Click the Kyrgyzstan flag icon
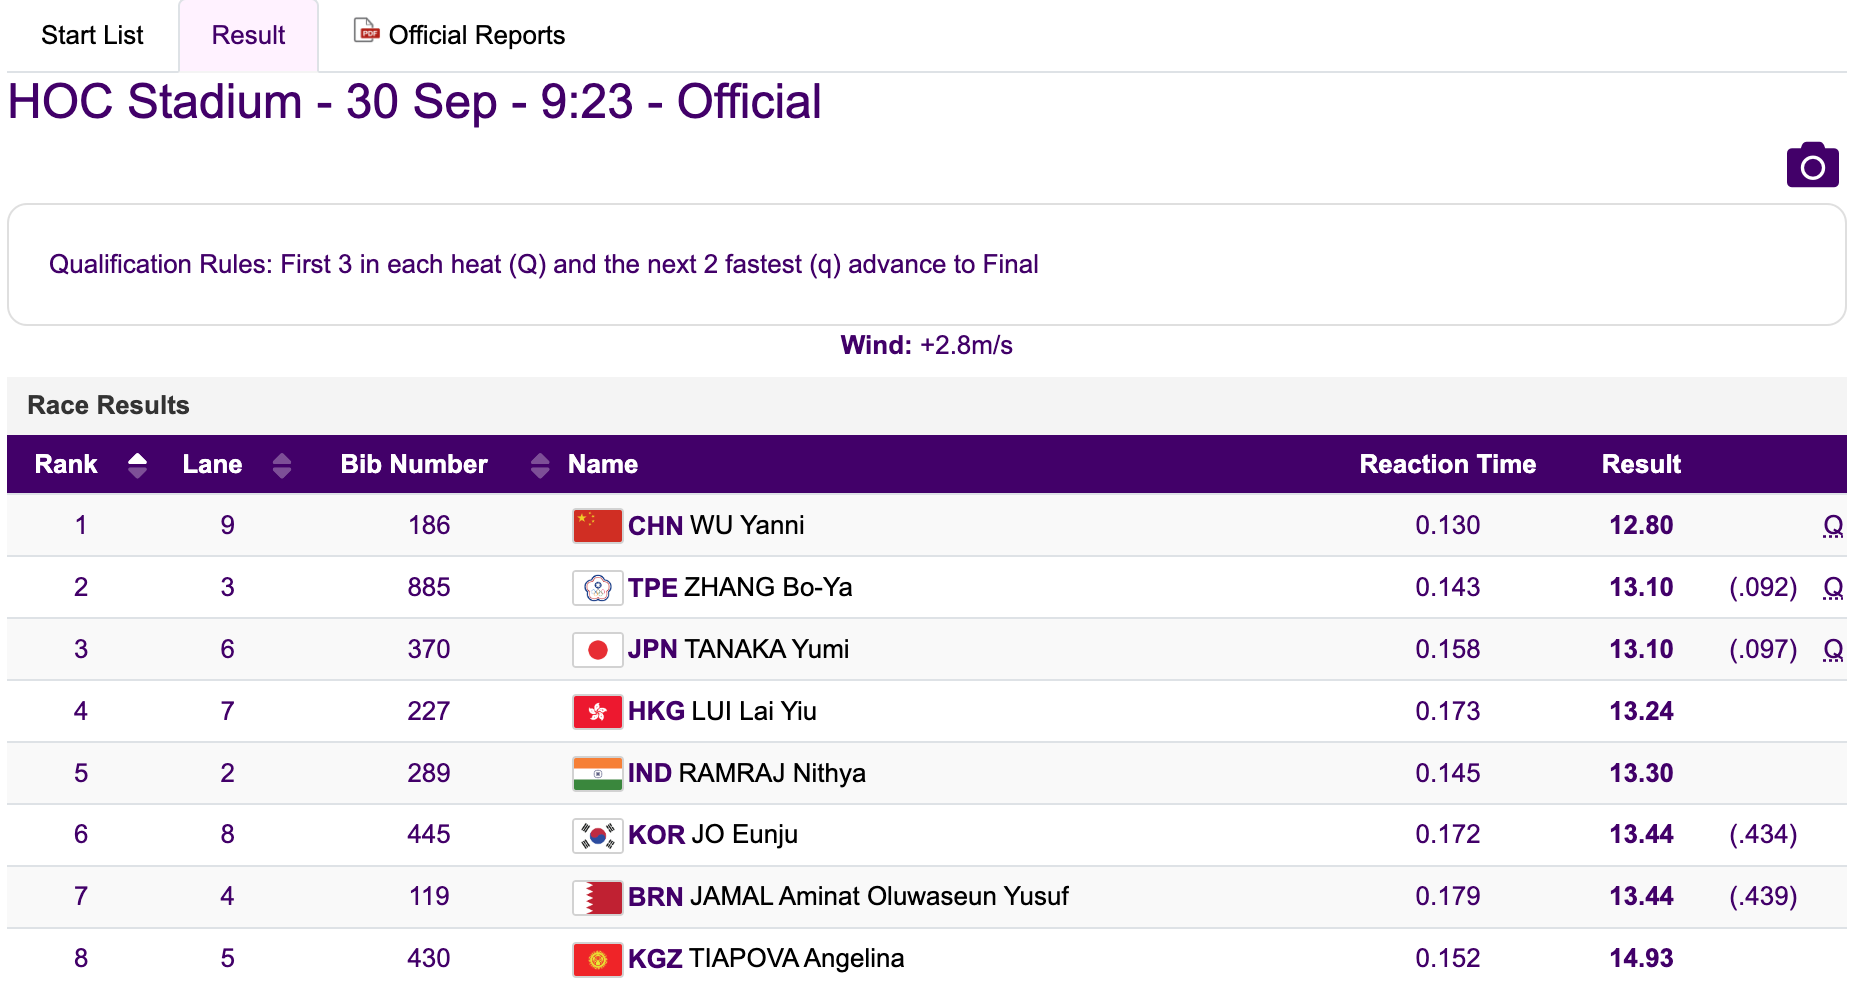The image size is (1854, 988). [x=597, y=959]
